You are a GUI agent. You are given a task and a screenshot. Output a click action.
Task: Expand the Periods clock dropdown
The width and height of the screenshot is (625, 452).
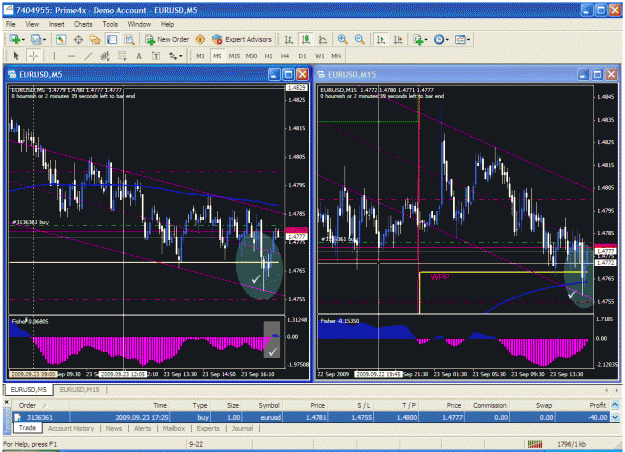point(447,40)
